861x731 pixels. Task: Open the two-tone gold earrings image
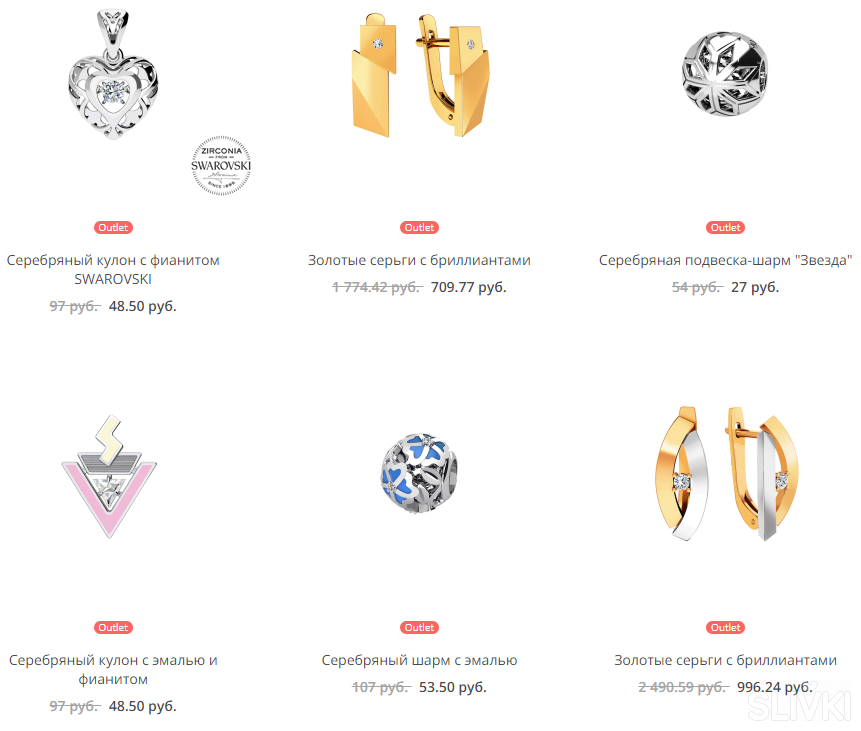[x=726, y=473]
